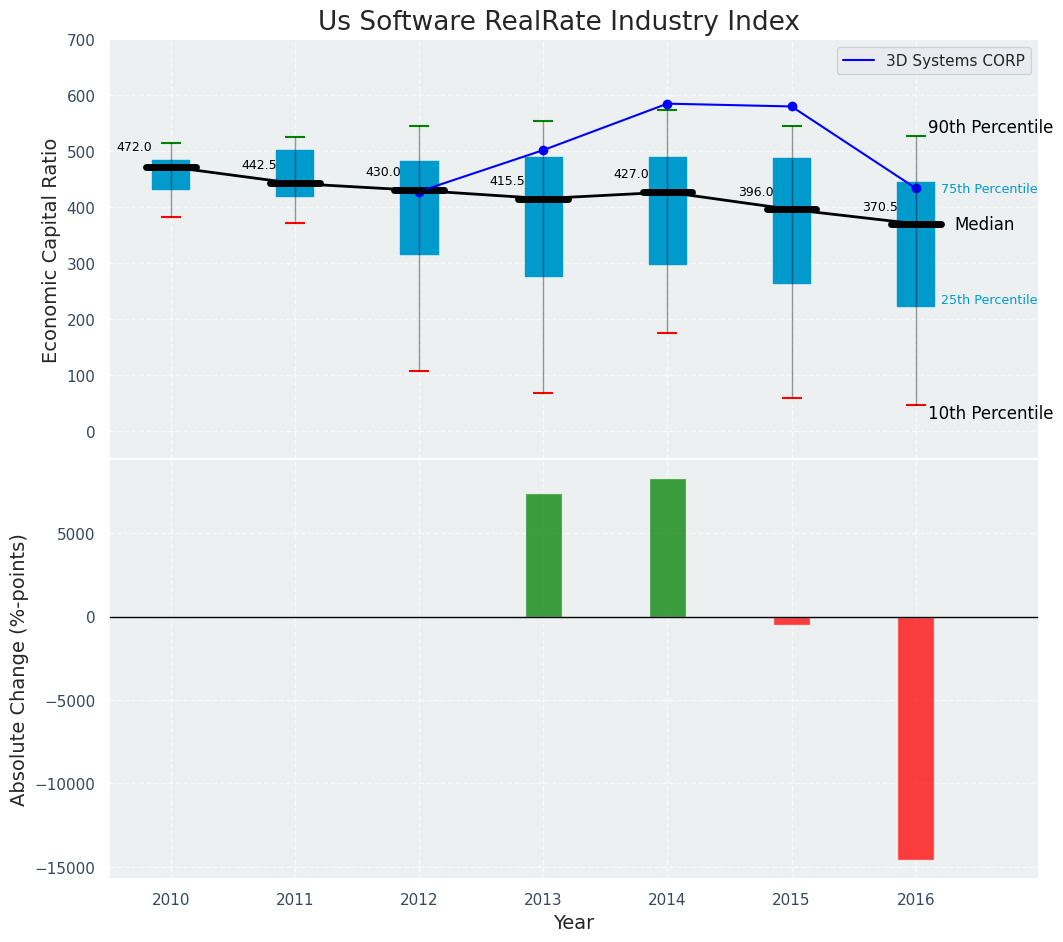Viewport: 1063px width, 942px height.
Task: Click the 472.0 median value label
Action: coord(134,147)
